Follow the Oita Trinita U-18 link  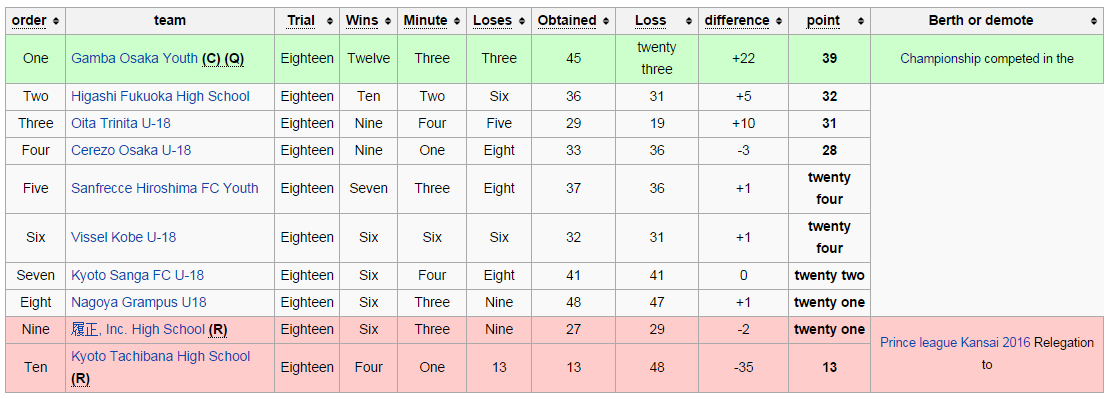[x=121, y=123]
